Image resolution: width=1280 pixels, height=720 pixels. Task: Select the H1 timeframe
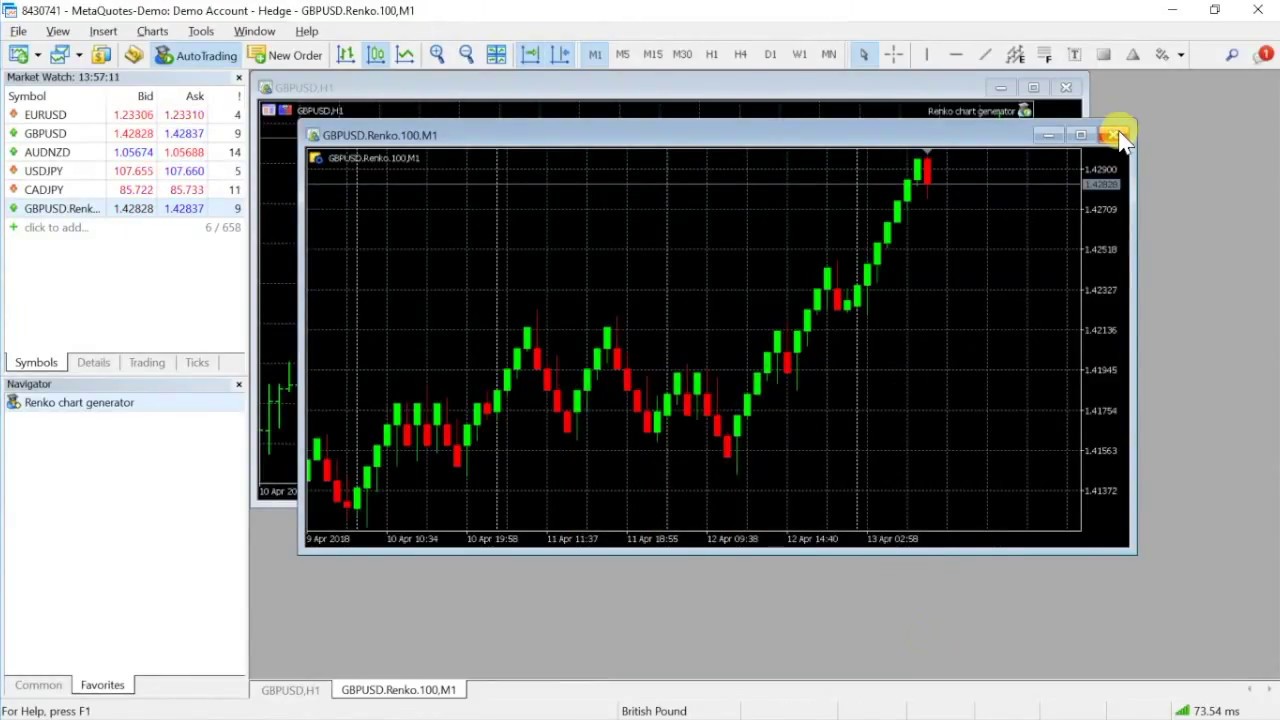712,55
